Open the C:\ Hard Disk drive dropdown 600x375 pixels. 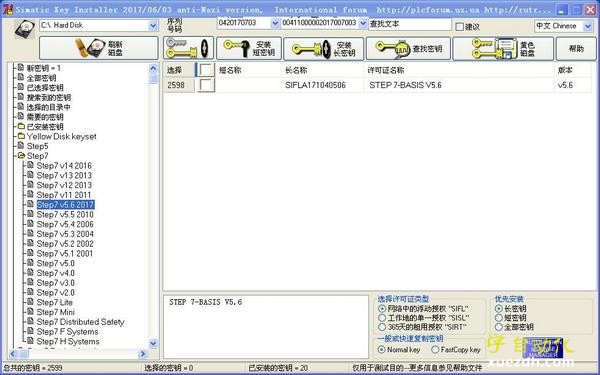[x=153, y=26]
